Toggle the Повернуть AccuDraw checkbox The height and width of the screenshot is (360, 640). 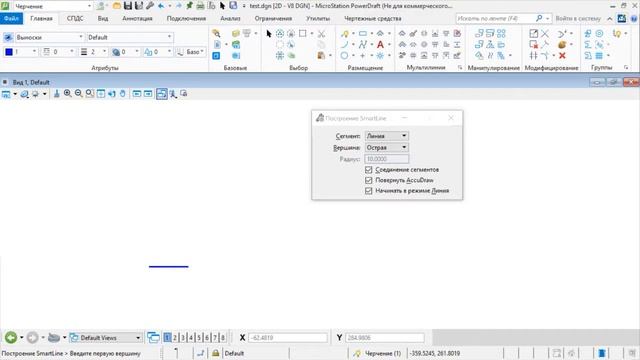[x=369, y=180]
